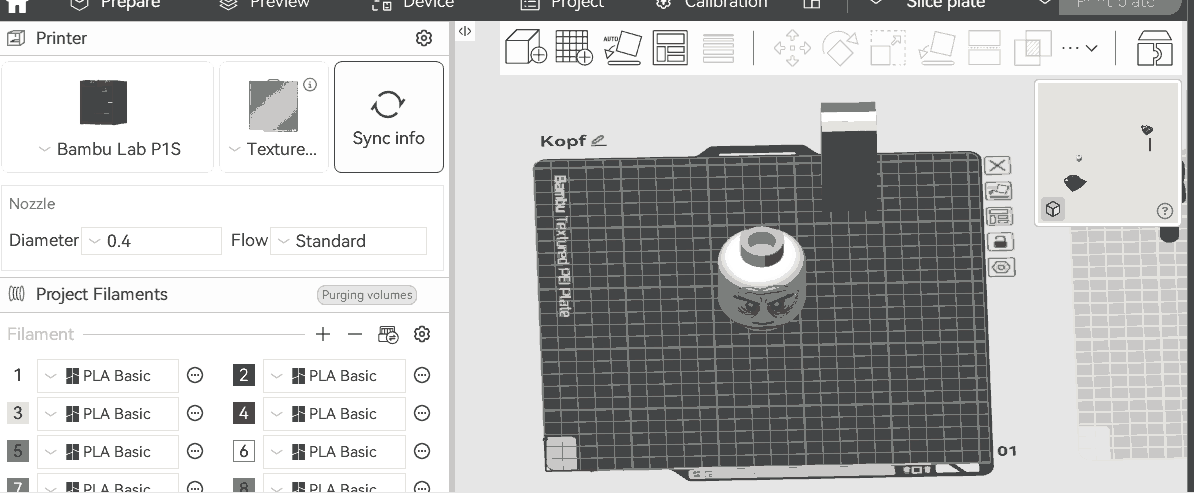
Task: Select the Mesh boolean icon
Action: point(1033,47)
